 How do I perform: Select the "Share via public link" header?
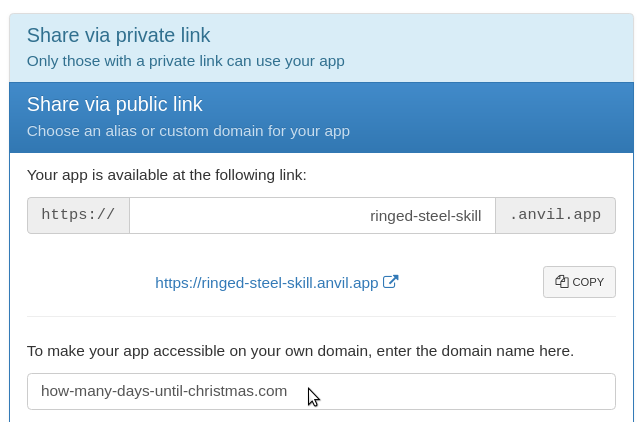click(x=114, y=105)
